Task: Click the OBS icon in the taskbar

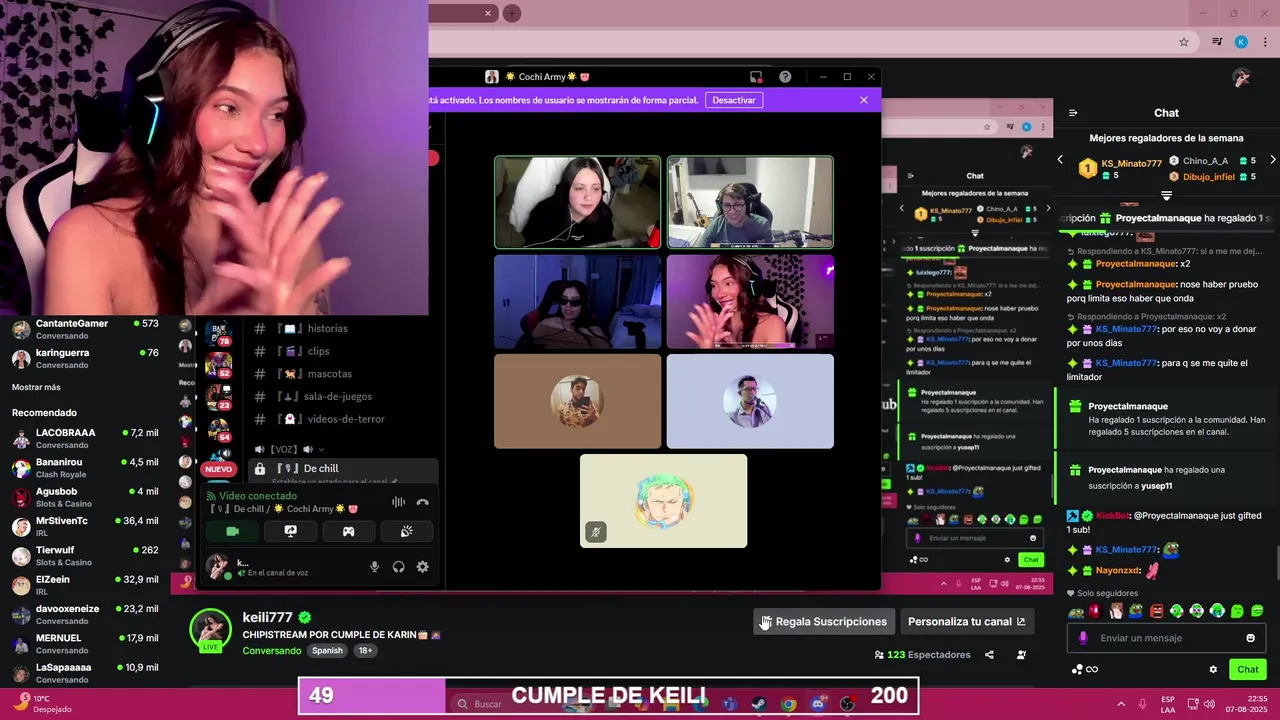Action: tap(848, 704)
